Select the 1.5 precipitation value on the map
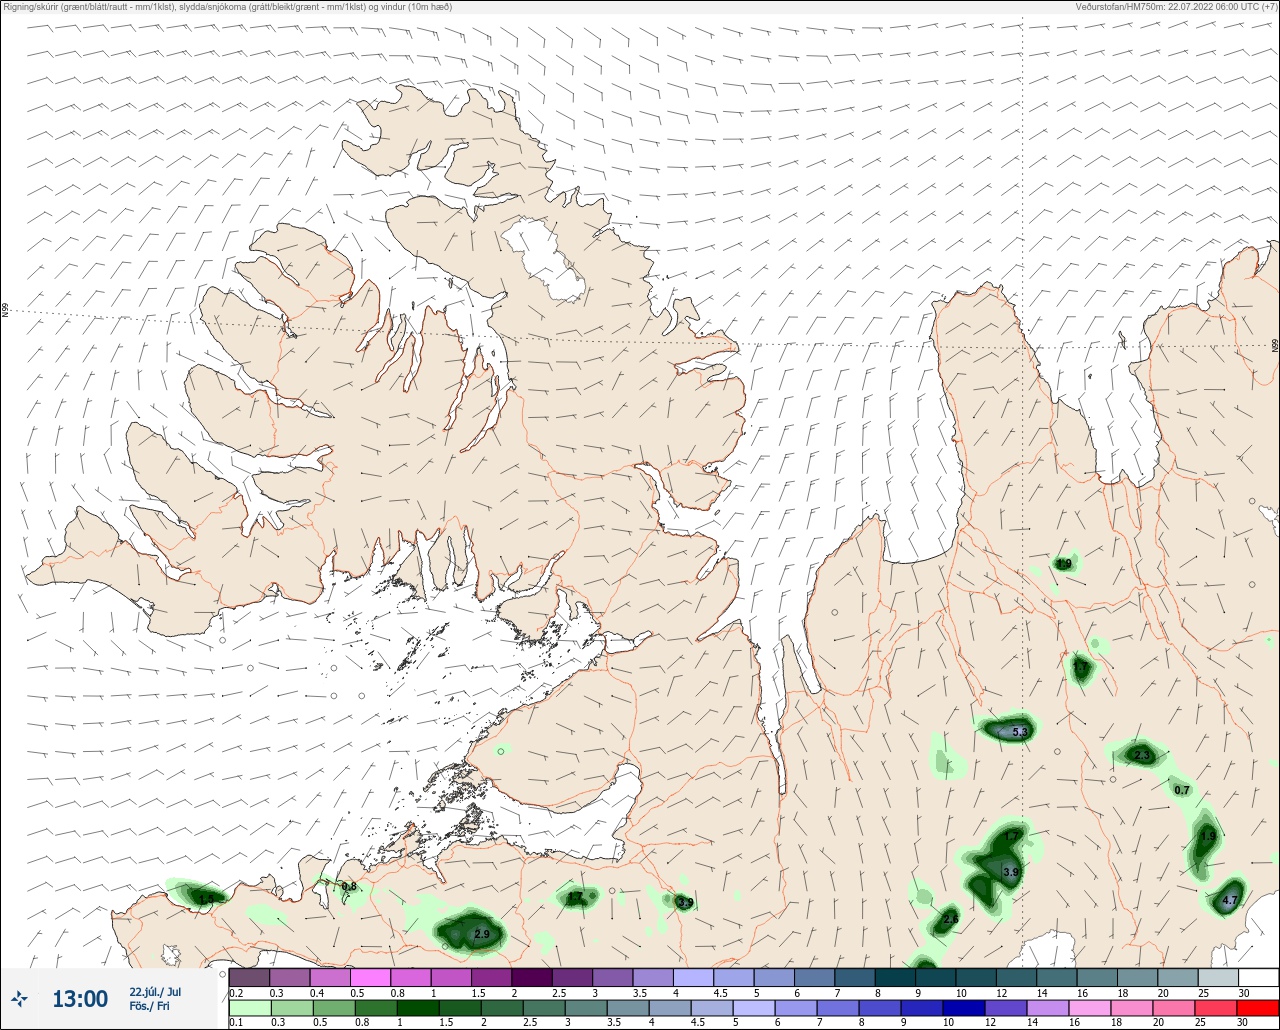 pos(206,899)
